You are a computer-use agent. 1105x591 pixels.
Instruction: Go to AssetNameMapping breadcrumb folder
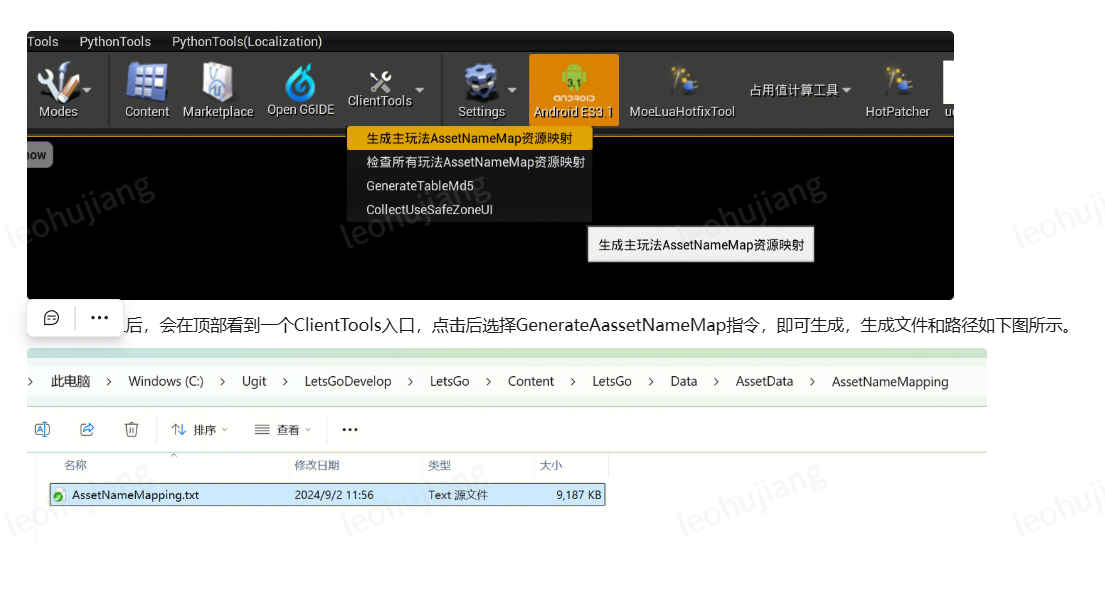coord(889,381)
